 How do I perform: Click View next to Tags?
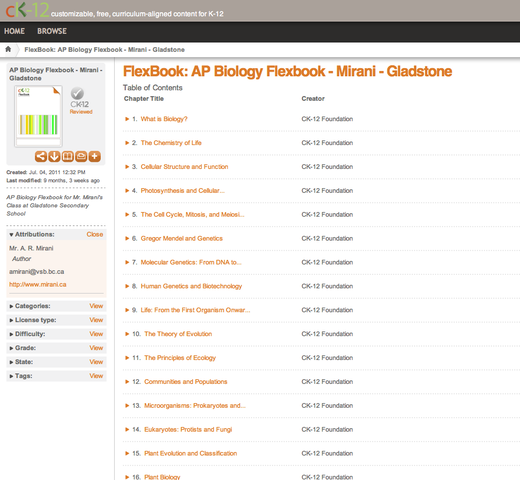click(96, 376)
